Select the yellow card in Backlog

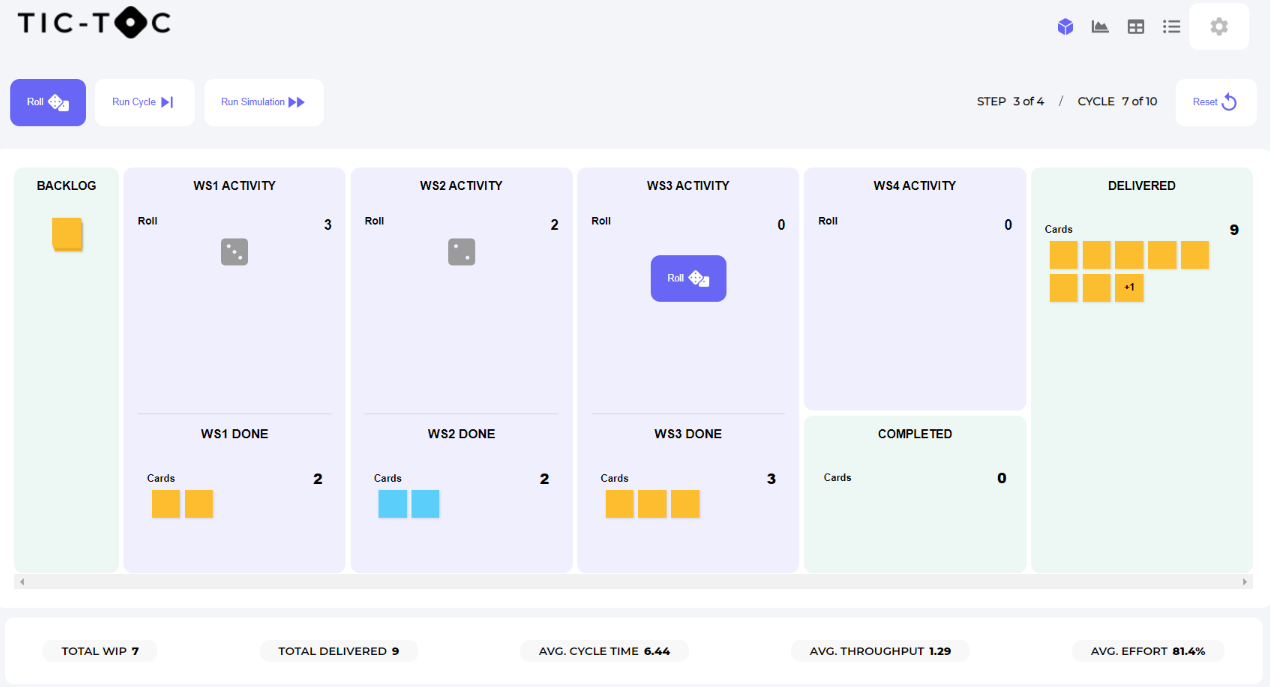(67, 235)
